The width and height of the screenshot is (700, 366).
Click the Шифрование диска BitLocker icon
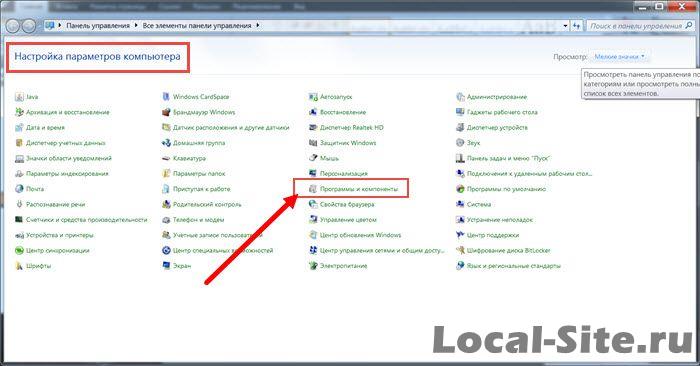(x=460, y=250)
